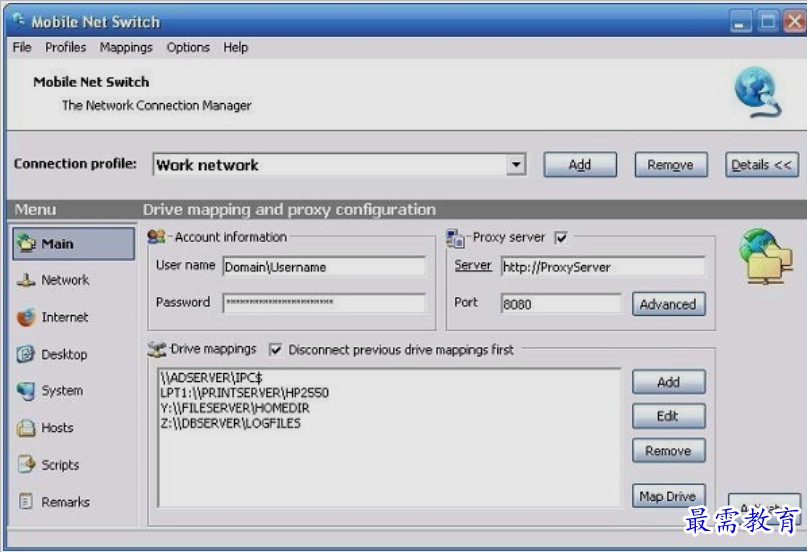Click the Mobile Net Switch title bar icon

(x=19, y=21)
